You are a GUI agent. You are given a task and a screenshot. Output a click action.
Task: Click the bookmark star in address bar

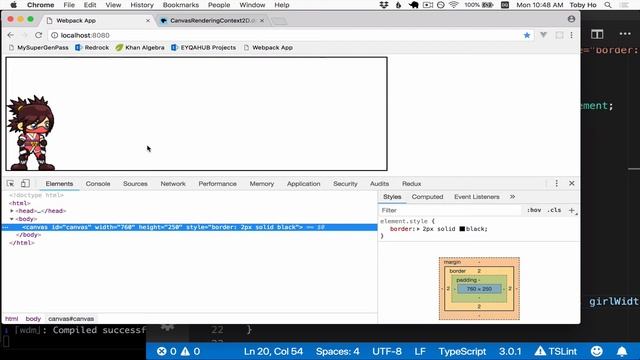click(x=527, y=35)
